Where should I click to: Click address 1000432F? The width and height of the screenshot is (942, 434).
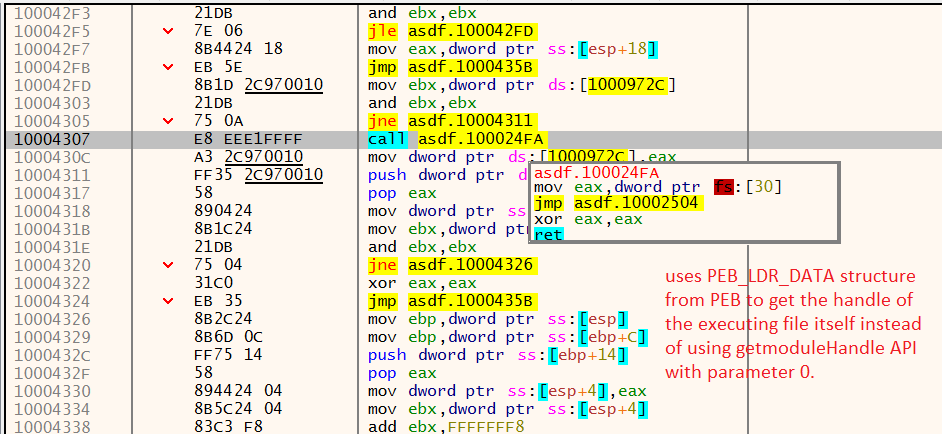pos(52,373)
